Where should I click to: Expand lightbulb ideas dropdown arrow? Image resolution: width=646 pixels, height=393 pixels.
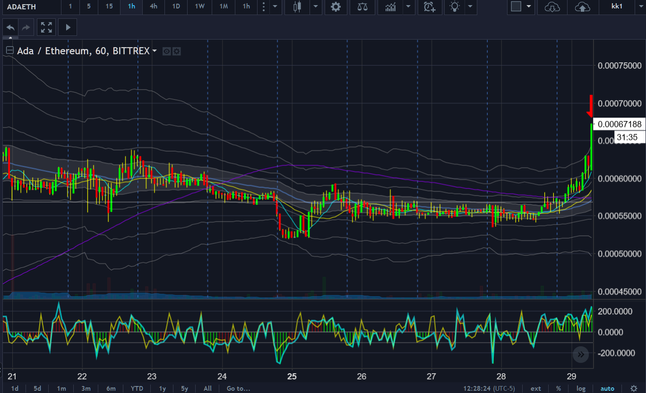point(470,7)
